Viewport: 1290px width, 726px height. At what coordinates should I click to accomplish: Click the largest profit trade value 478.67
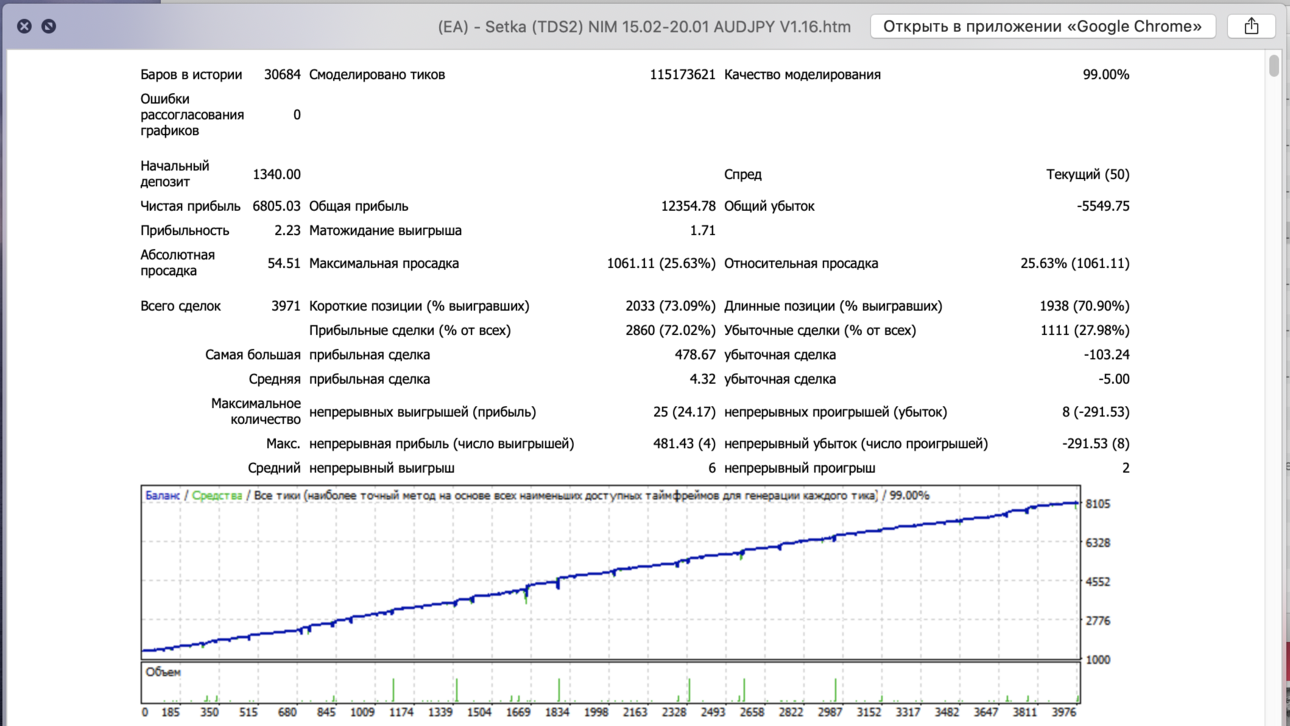[x=695, y=355]
